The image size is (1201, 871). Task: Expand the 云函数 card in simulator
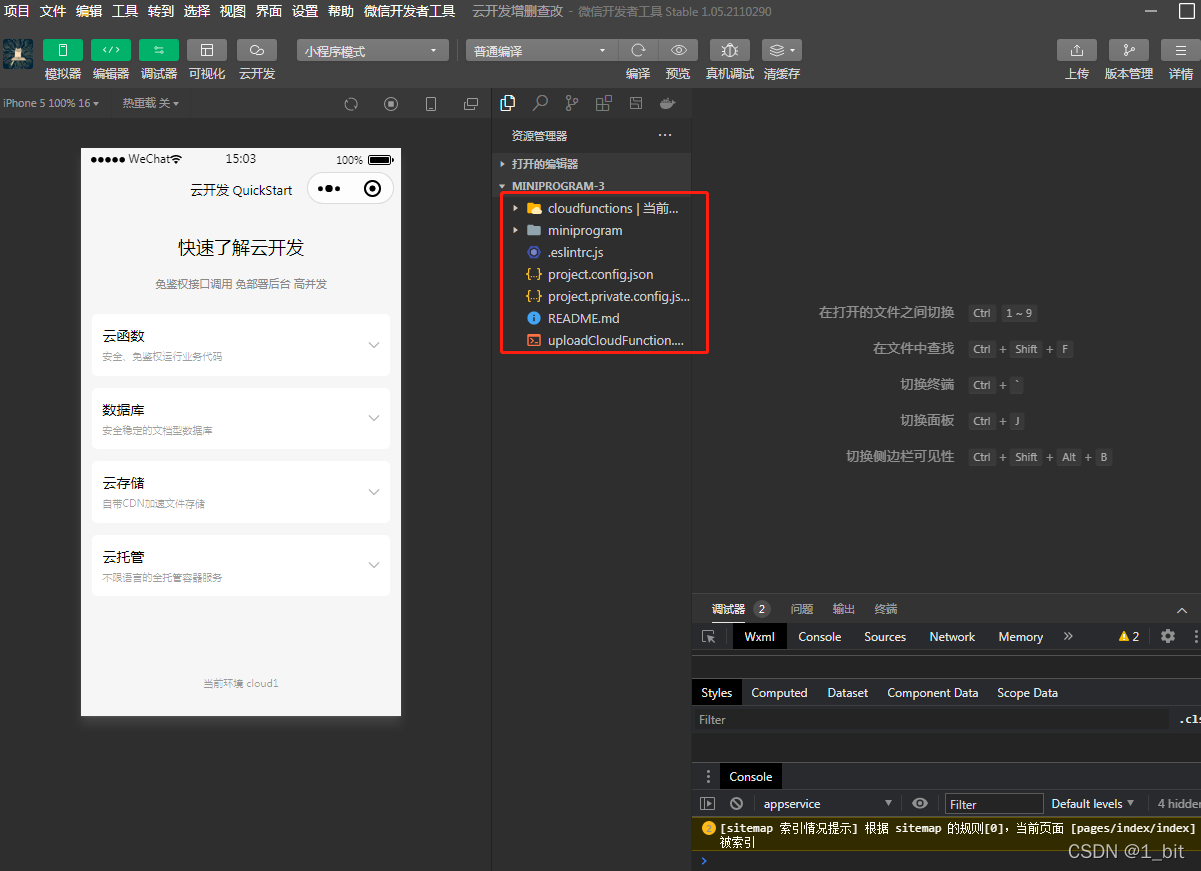[x=241, y=345]
